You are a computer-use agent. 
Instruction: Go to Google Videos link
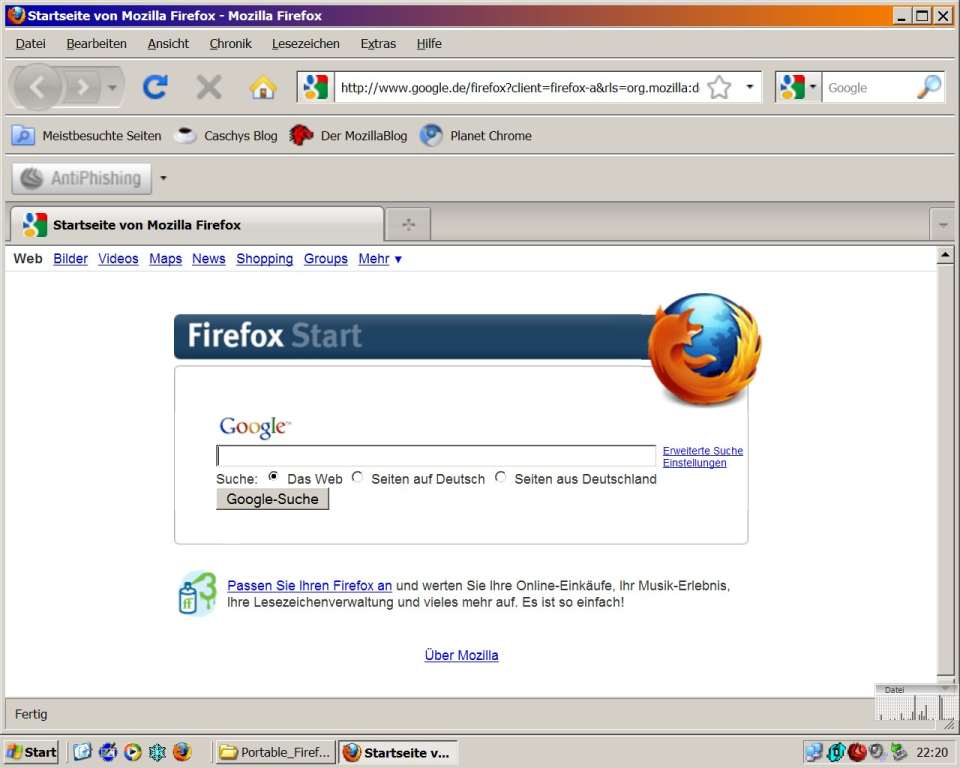(x=118, y=258)
